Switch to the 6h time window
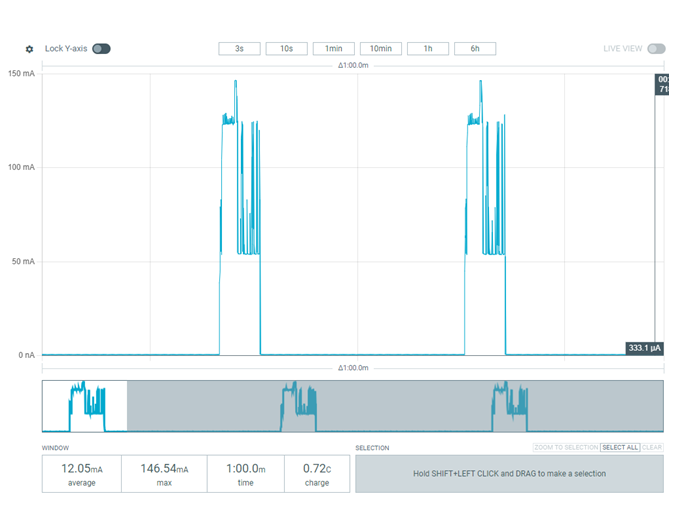Image resolution: width=688 pixels, height=516 pixels. [475, 49]
